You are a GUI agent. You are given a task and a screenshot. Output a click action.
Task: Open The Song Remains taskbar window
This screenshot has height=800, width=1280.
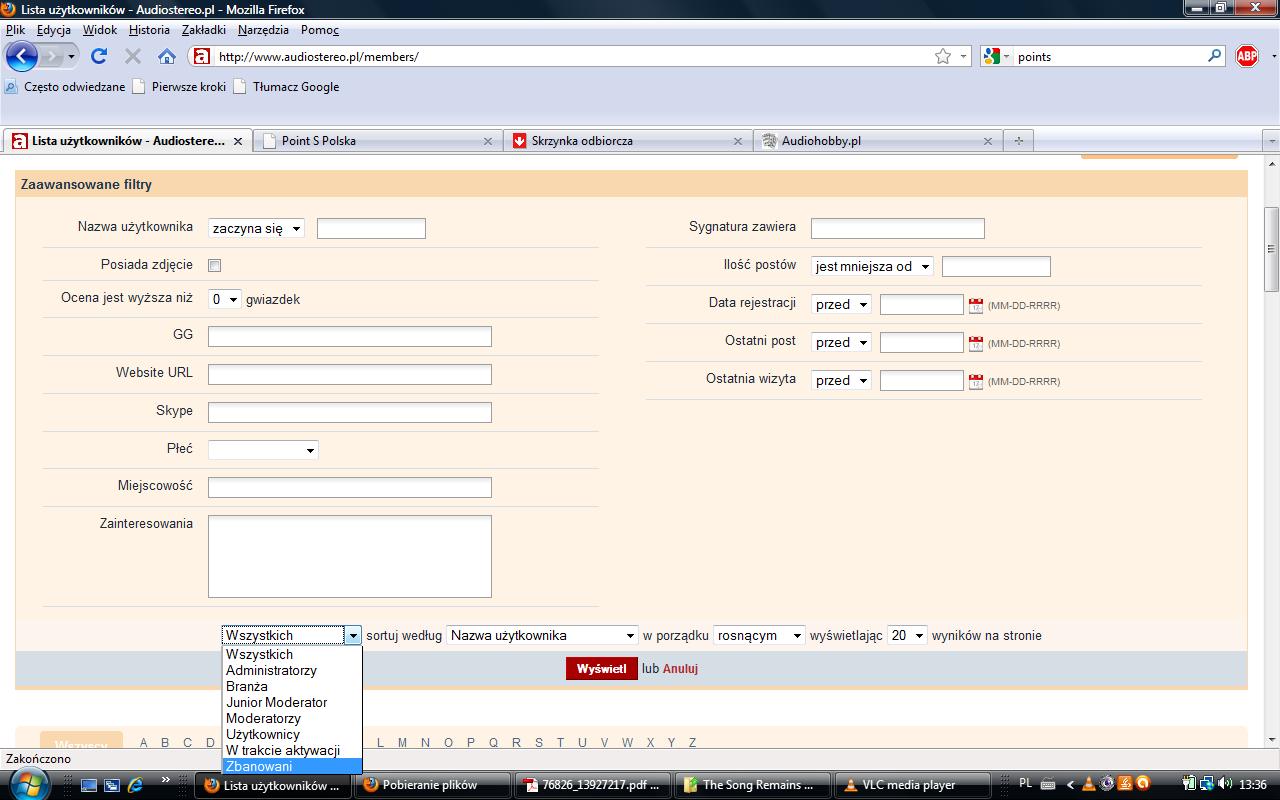click(754, 785)
